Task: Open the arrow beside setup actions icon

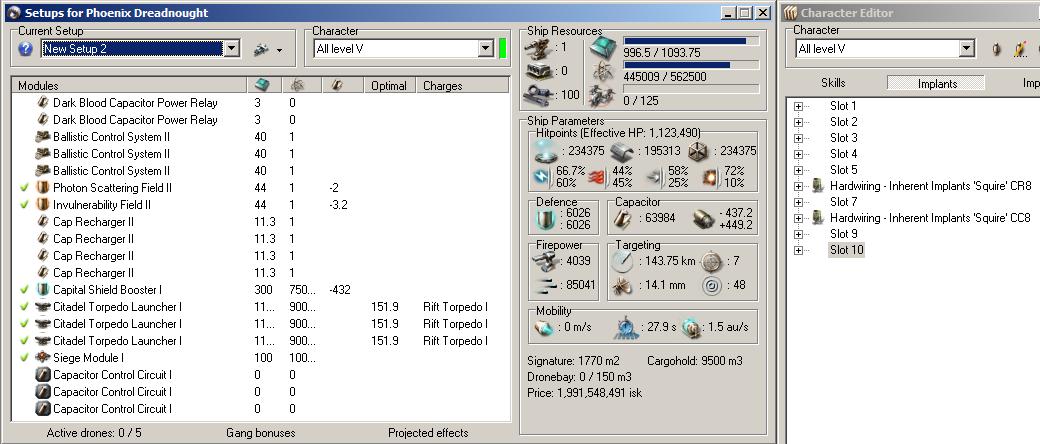Action: tap(279, 50)
